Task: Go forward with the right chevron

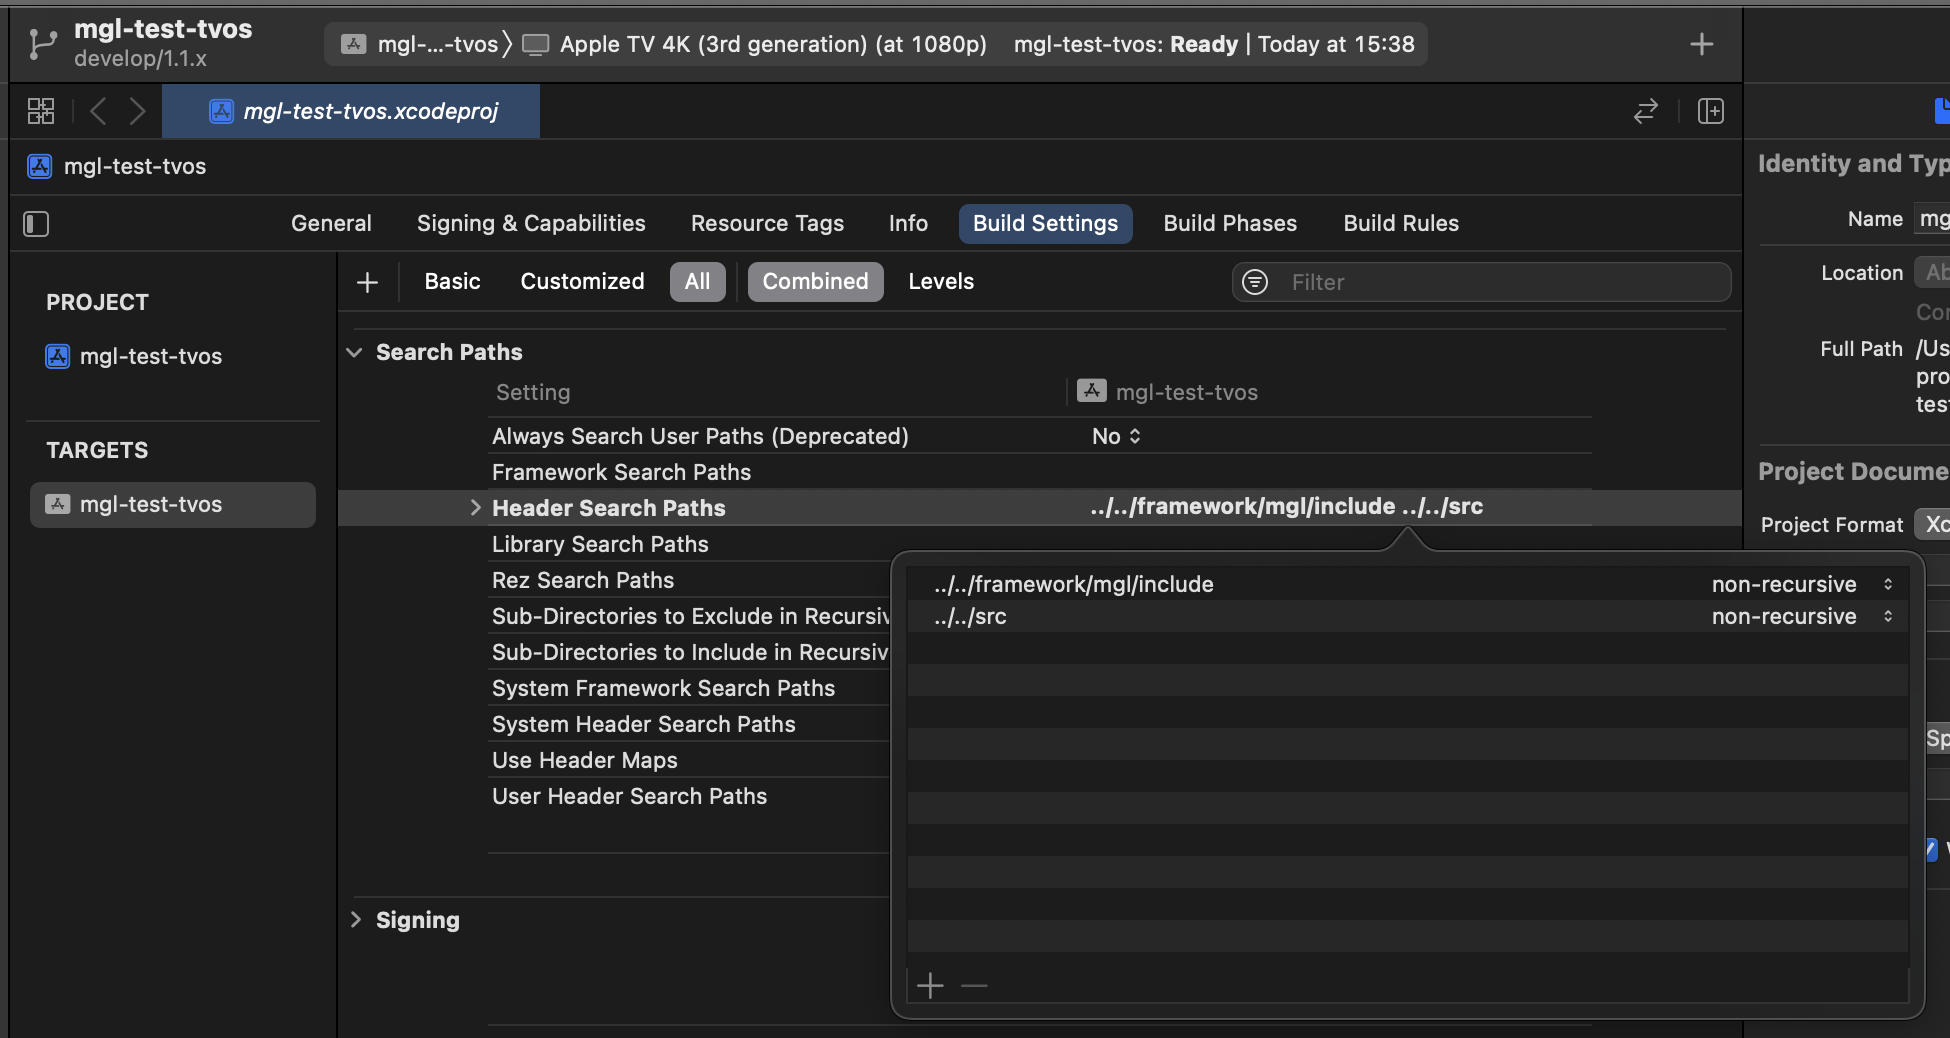Action: click(x=137, y=111)
